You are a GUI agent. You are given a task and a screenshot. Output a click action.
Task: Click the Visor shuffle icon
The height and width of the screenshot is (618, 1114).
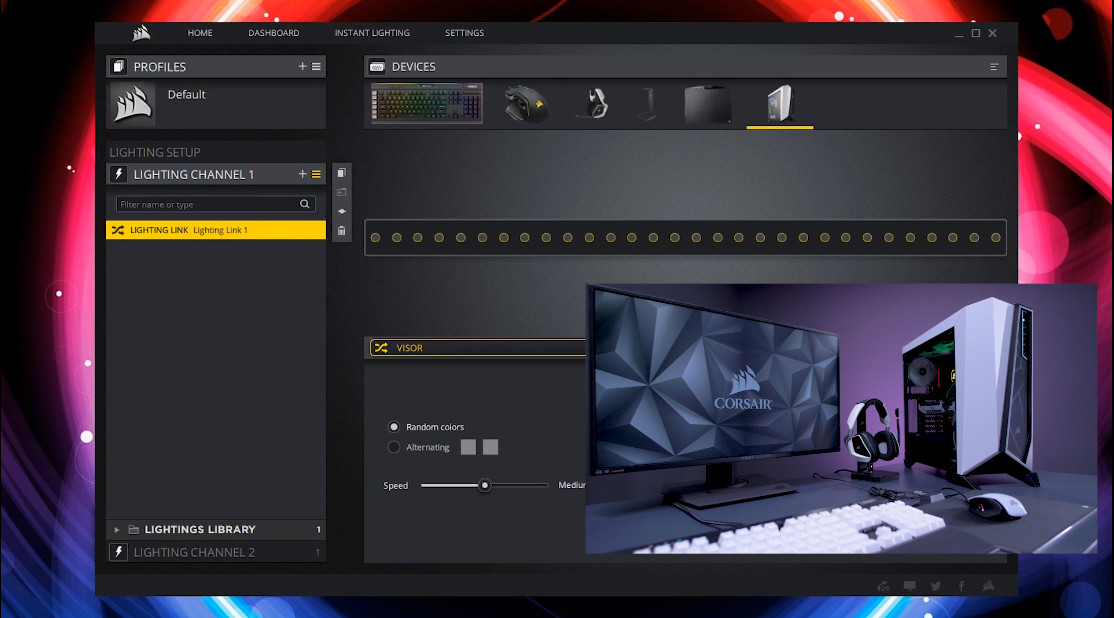tap(382, 347)
